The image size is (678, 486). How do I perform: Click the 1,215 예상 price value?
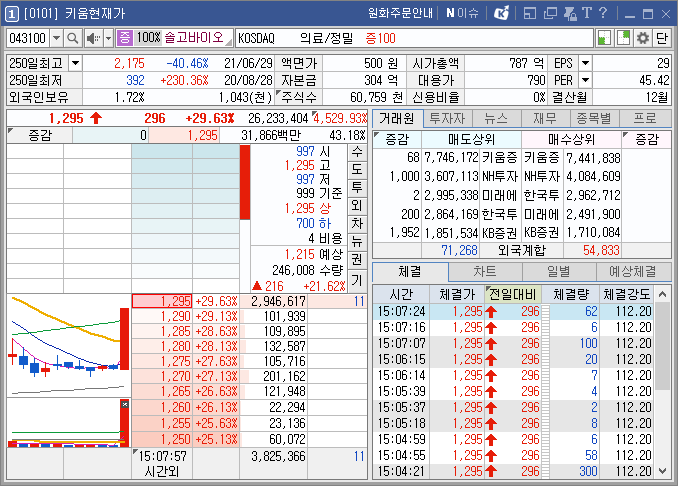(x=299, y=254)
